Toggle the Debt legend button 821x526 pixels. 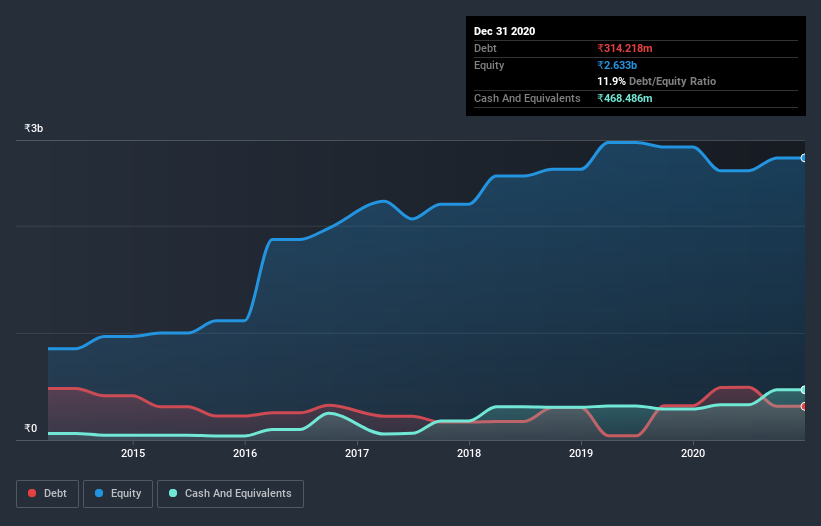pos(48,494)
